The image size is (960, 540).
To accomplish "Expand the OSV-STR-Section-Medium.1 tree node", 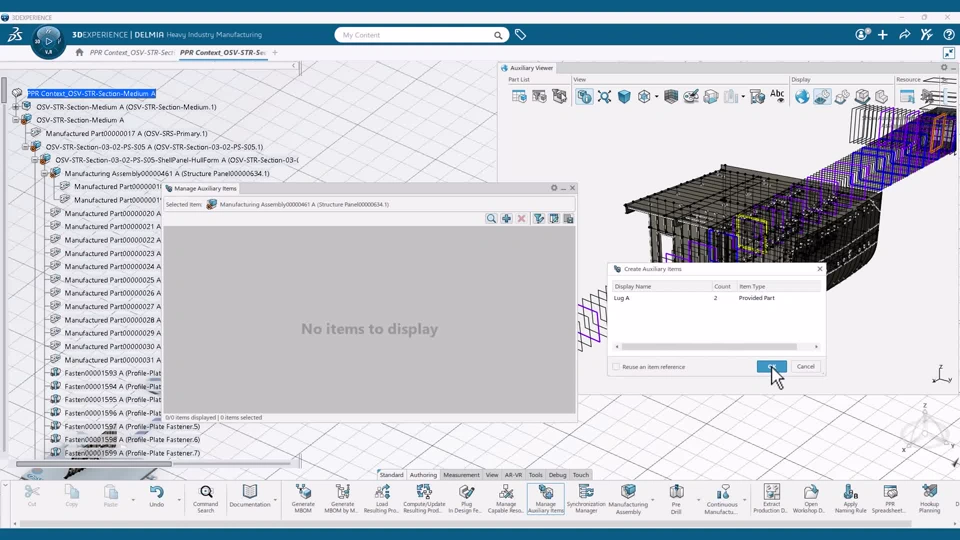I will tap(16, 107).
